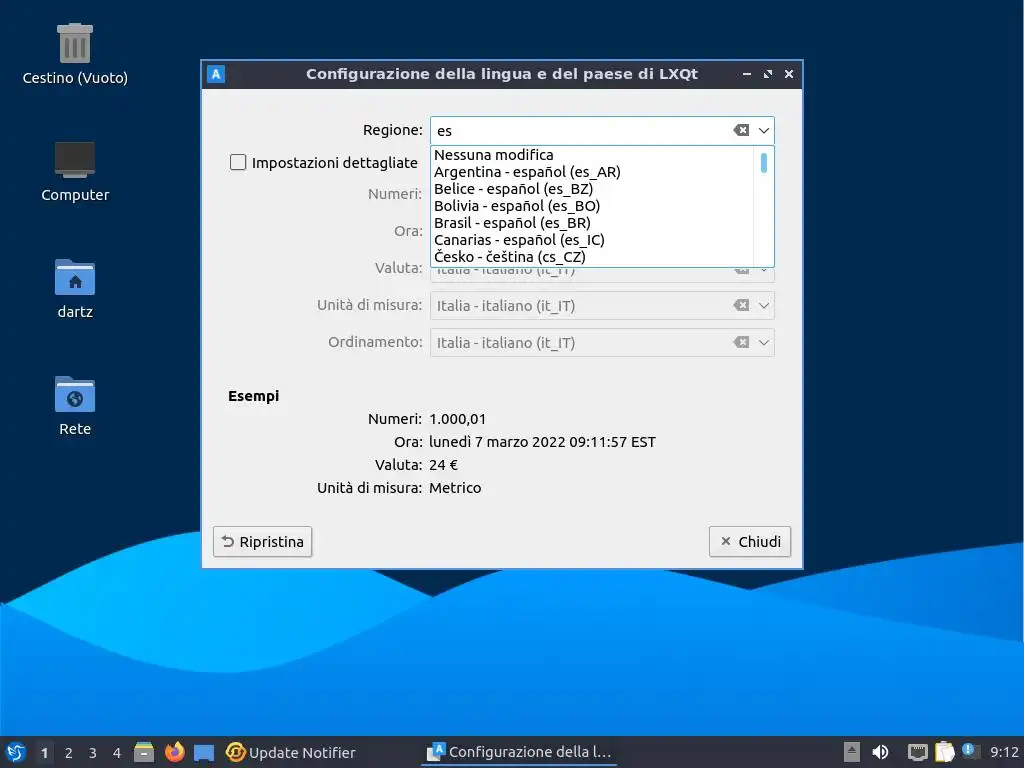The height and width of the screenshot is (768, 1024).
Task: Launch Firefox from the taskbar
Action: click(174, 752)
